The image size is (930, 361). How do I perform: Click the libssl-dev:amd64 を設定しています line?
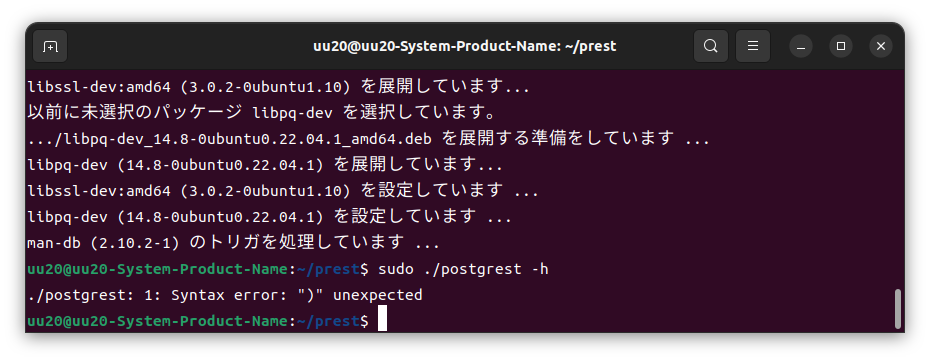coord(283,191)
